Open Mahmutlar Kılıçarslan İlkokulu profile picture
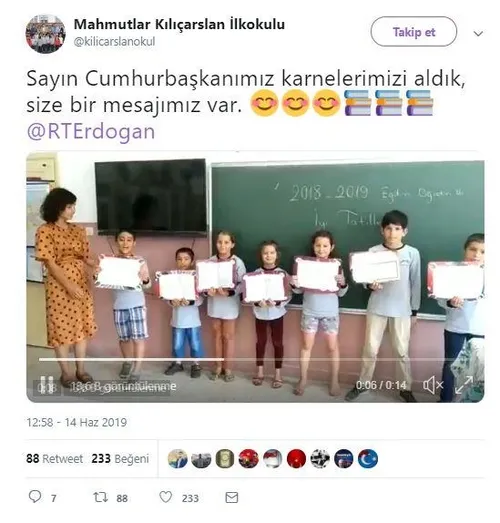The width and height of the screenshot is (500, 523). [x=45, y=34]
